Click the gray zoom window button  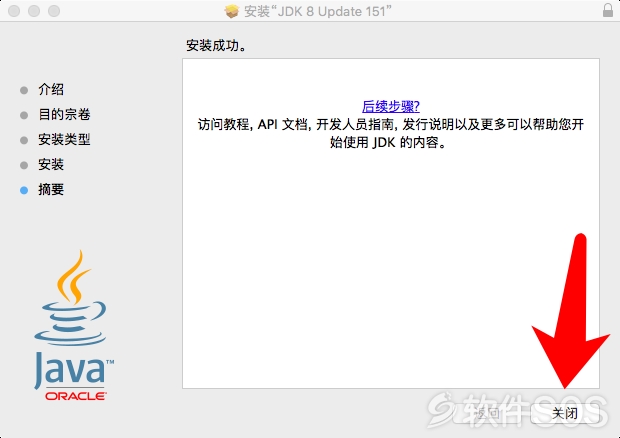(x=54, y=11)
